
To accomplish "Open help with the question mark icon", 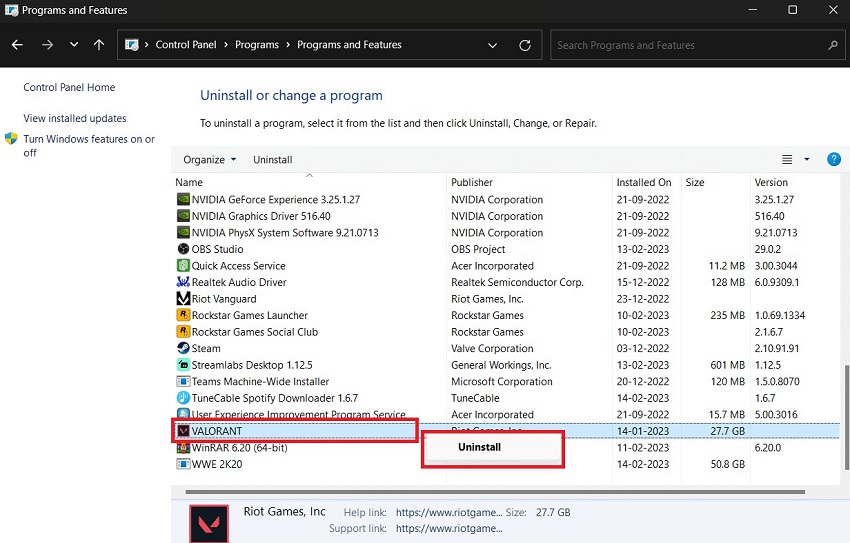I will (834, 159).
